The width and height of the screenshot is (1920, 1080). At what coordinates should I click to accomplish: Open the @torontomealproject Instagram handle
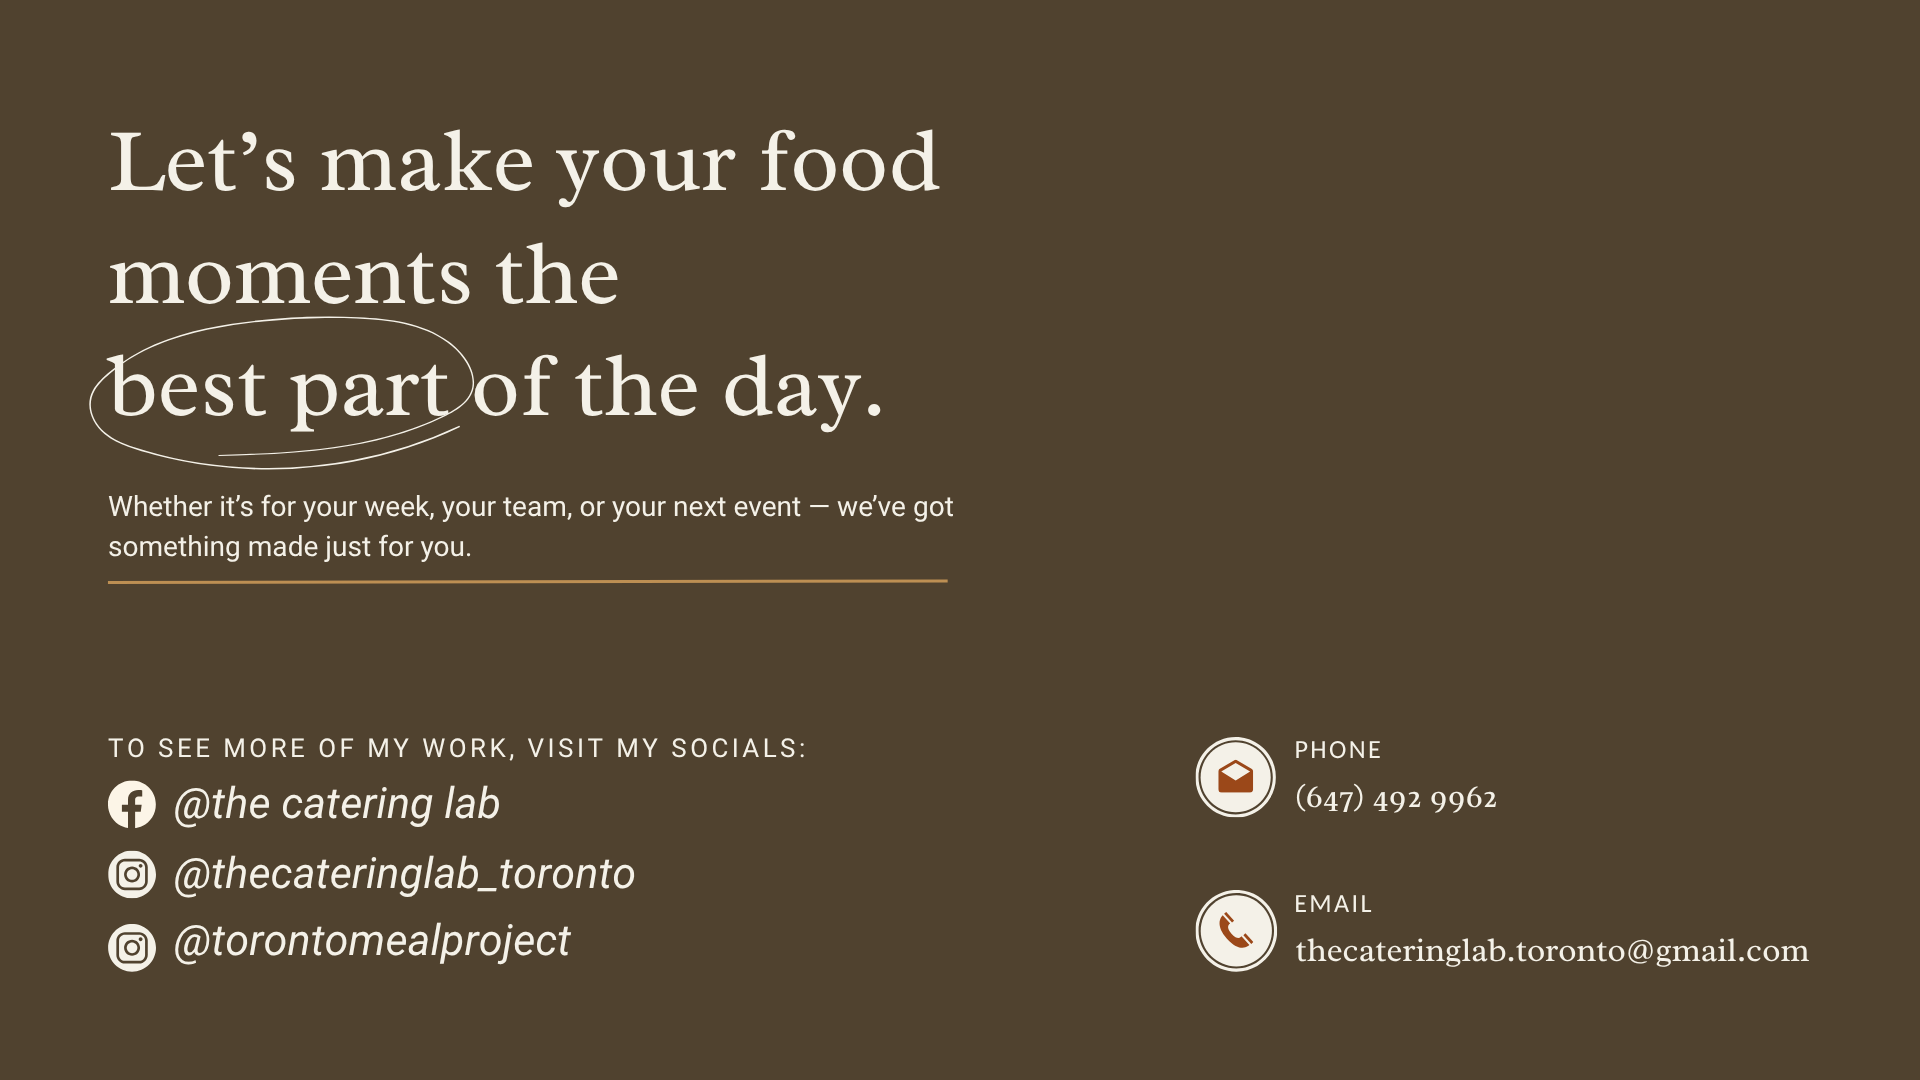(x=372, y=942)
